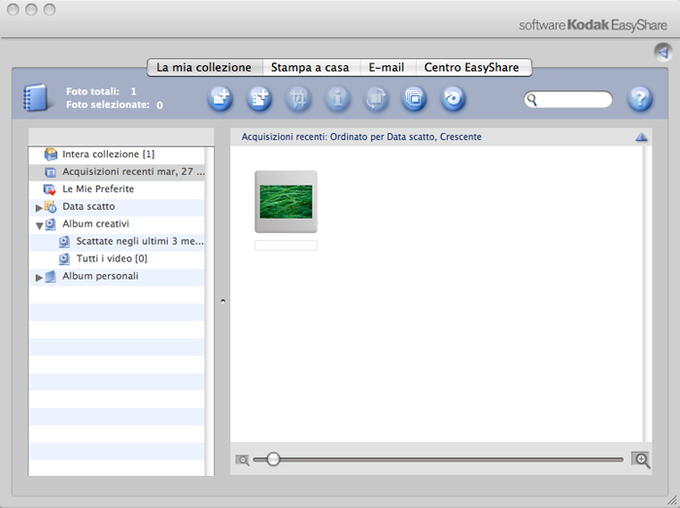
Task: Click the burn disc toolbar icon
Action: click(453, 98)
